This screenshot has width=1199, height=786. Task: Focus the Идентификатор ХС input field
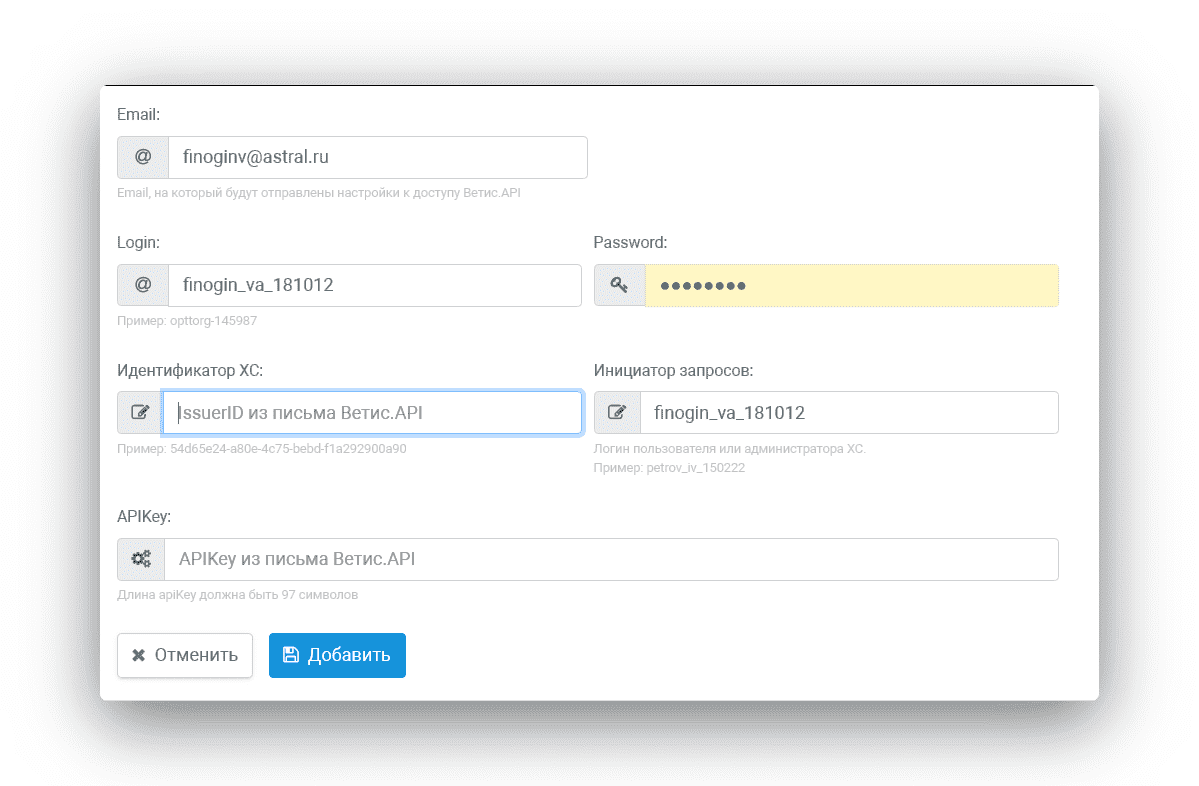tap(370, 412)
